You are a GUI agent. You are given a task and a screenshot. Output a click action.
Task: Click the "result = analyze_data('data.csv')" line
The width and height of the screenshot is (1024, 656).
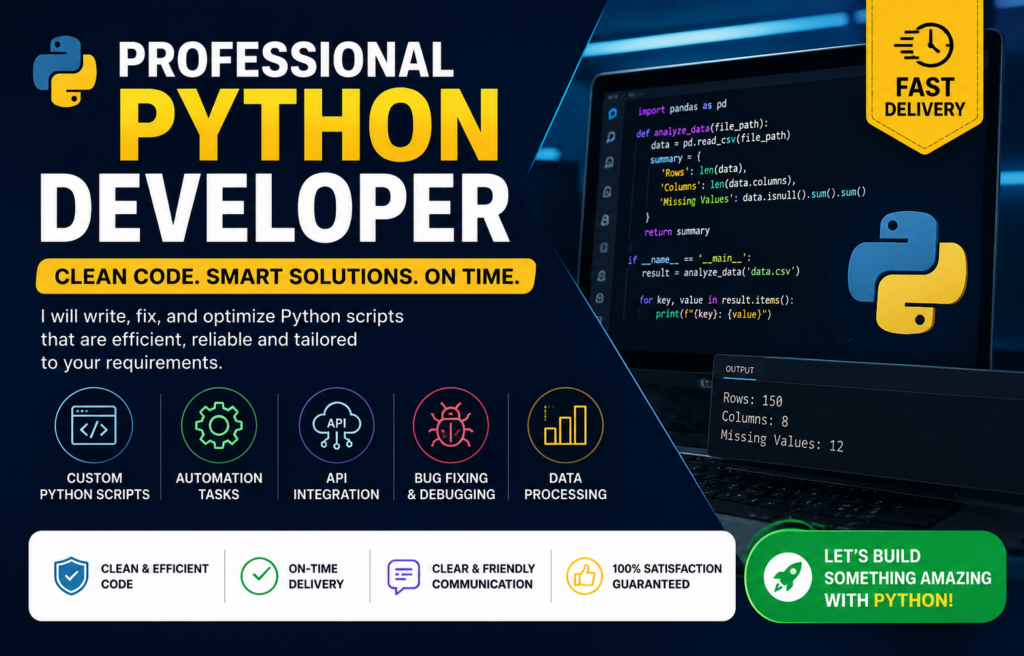(x=720, y=272)
